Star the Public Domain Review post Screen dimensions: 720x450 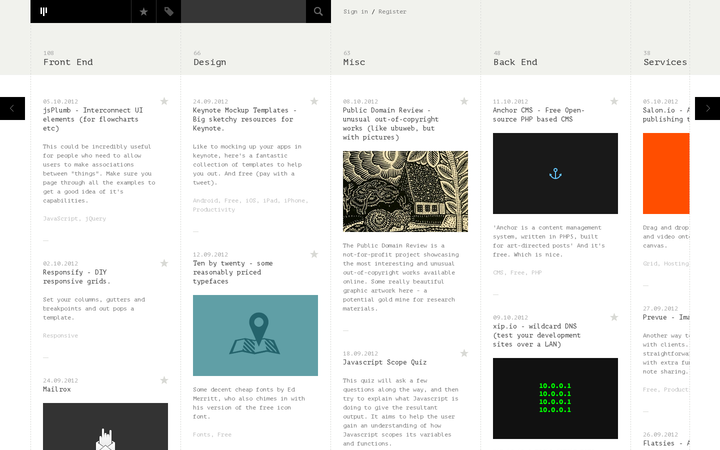click(x=464, y=101)
